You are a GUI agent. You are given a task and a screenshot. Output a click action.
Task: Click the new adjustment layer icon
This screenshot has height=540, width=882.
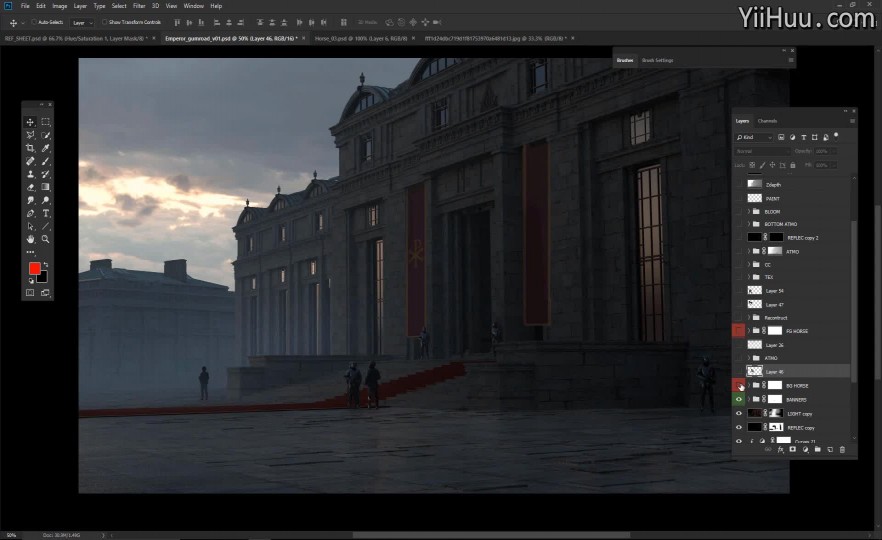point(805,449)
